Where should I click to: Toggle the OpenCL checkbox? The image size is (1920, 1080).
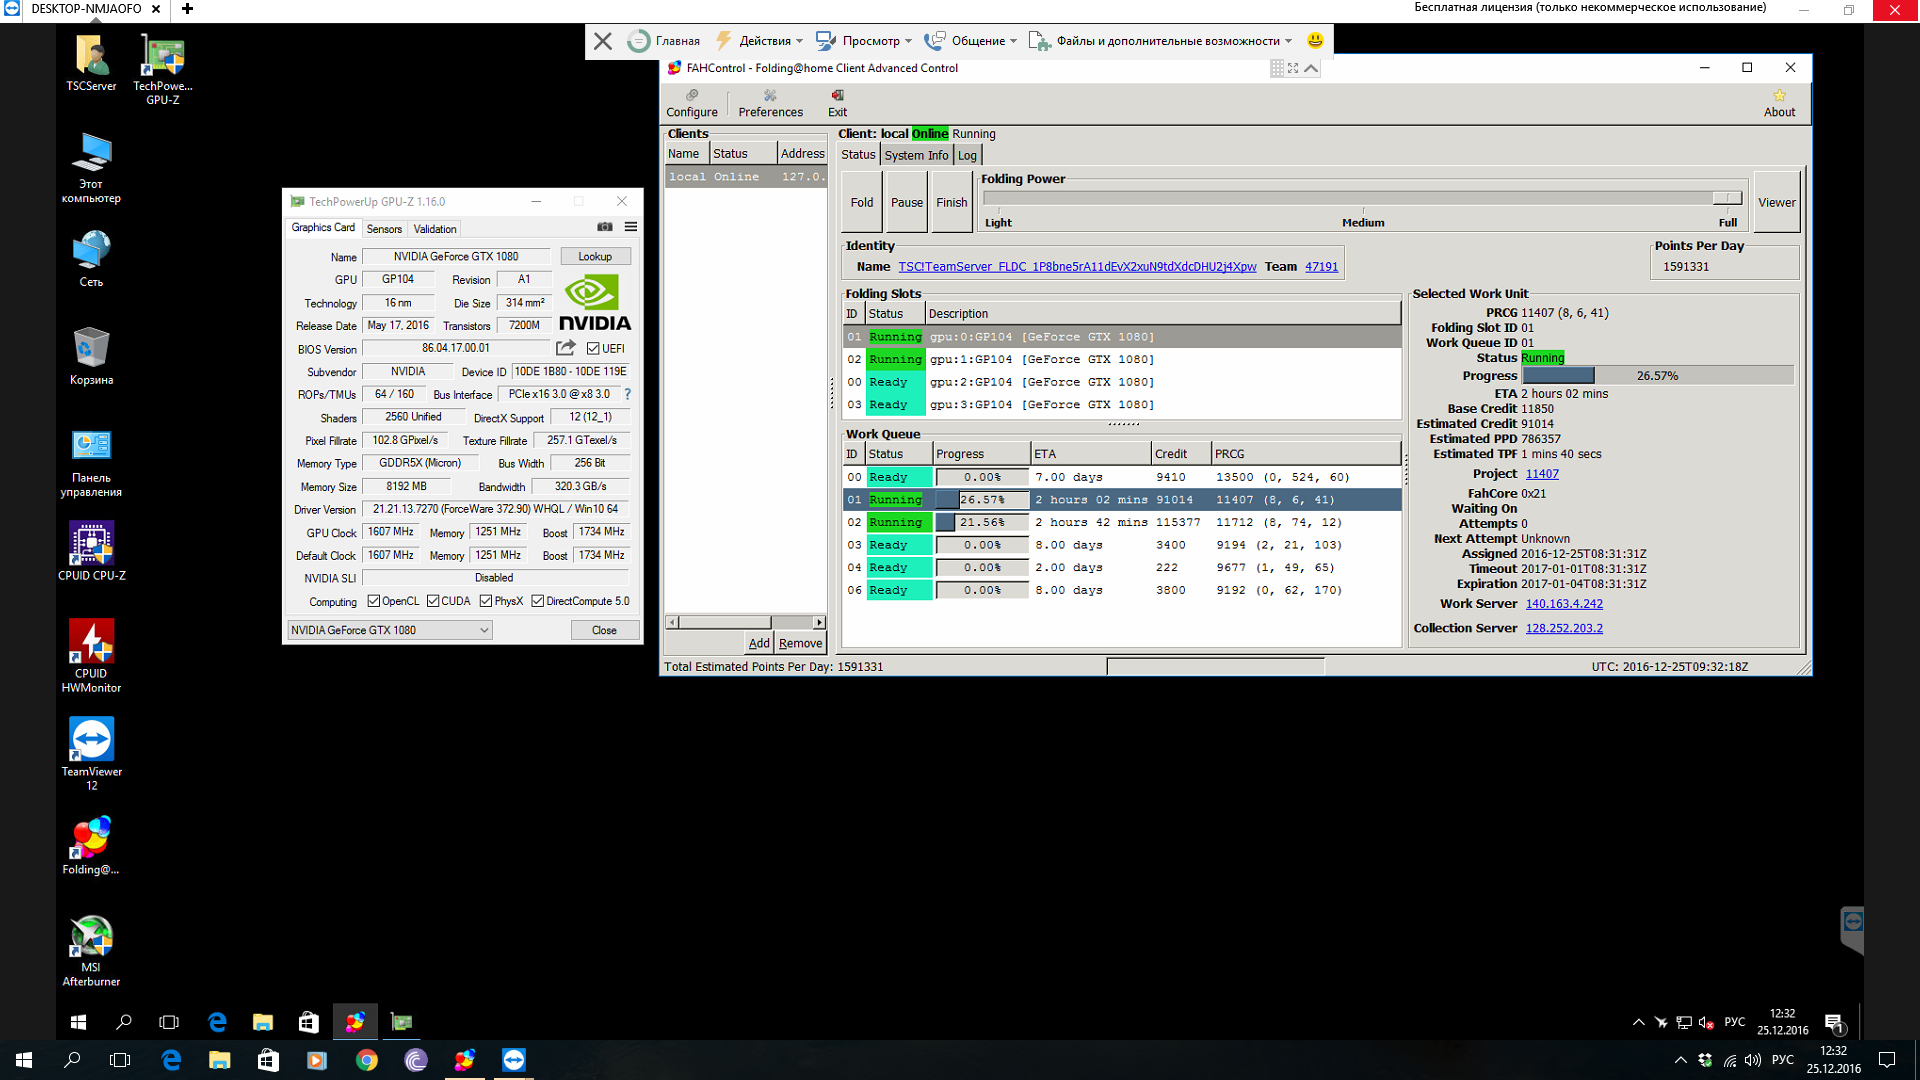(x=374, y=601)
